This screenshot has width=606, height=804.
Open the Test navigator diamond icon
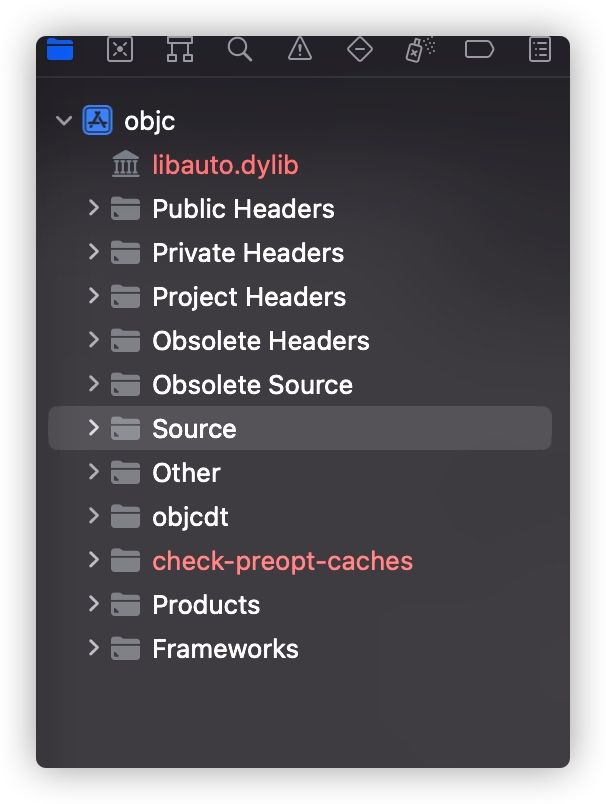point(360,49)
